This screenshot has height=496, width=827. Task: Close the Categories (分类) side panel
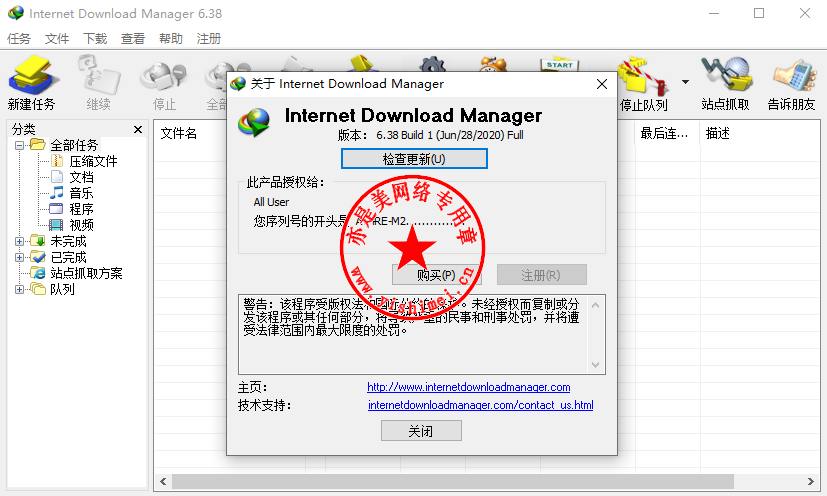coord(138,129)
